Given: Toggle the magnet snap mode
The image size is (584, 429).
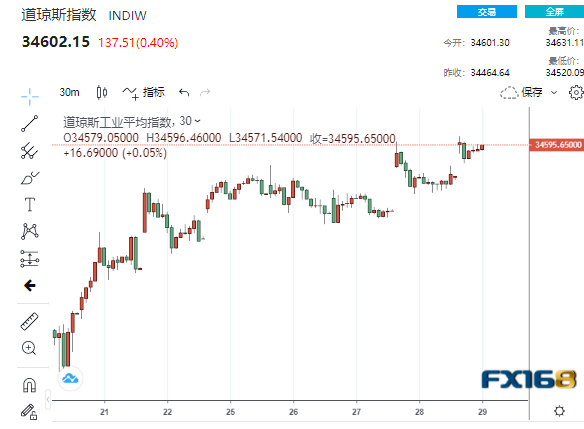Looking at the screenshot, I should coord(29,385).
